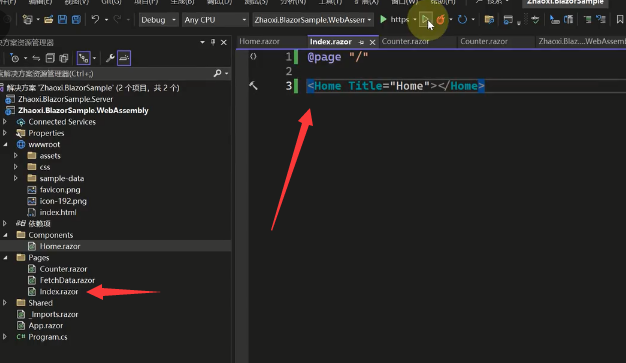Click the Hot Reload flame icon
Image resolution: width=626 pixels, height=363 pixels.
coord(440,19)
